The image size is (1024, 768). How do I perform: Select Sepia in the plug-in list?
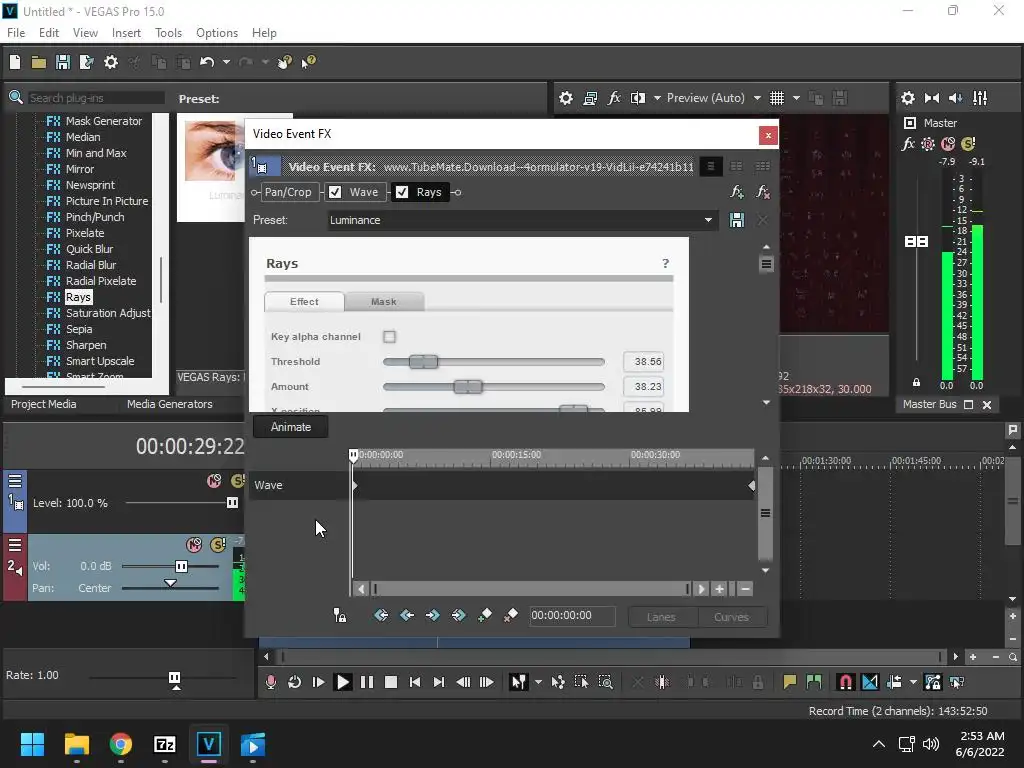tap(78, 329)
